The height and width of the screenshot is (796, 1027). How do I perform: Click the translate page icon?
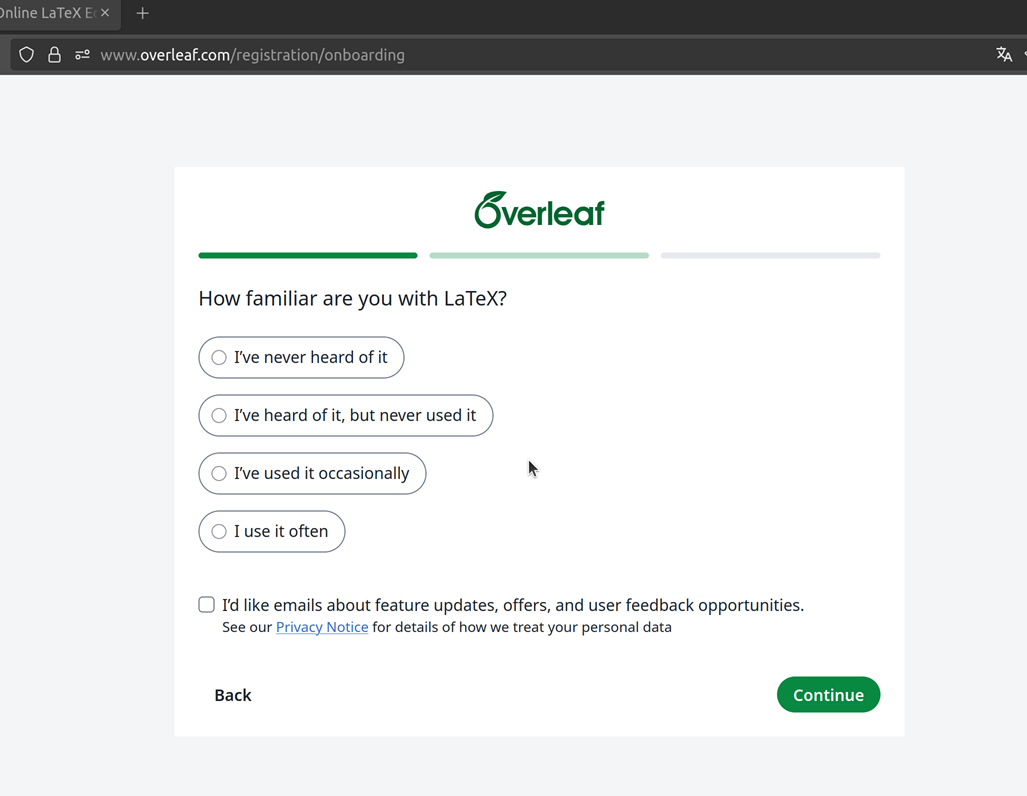1004,55
